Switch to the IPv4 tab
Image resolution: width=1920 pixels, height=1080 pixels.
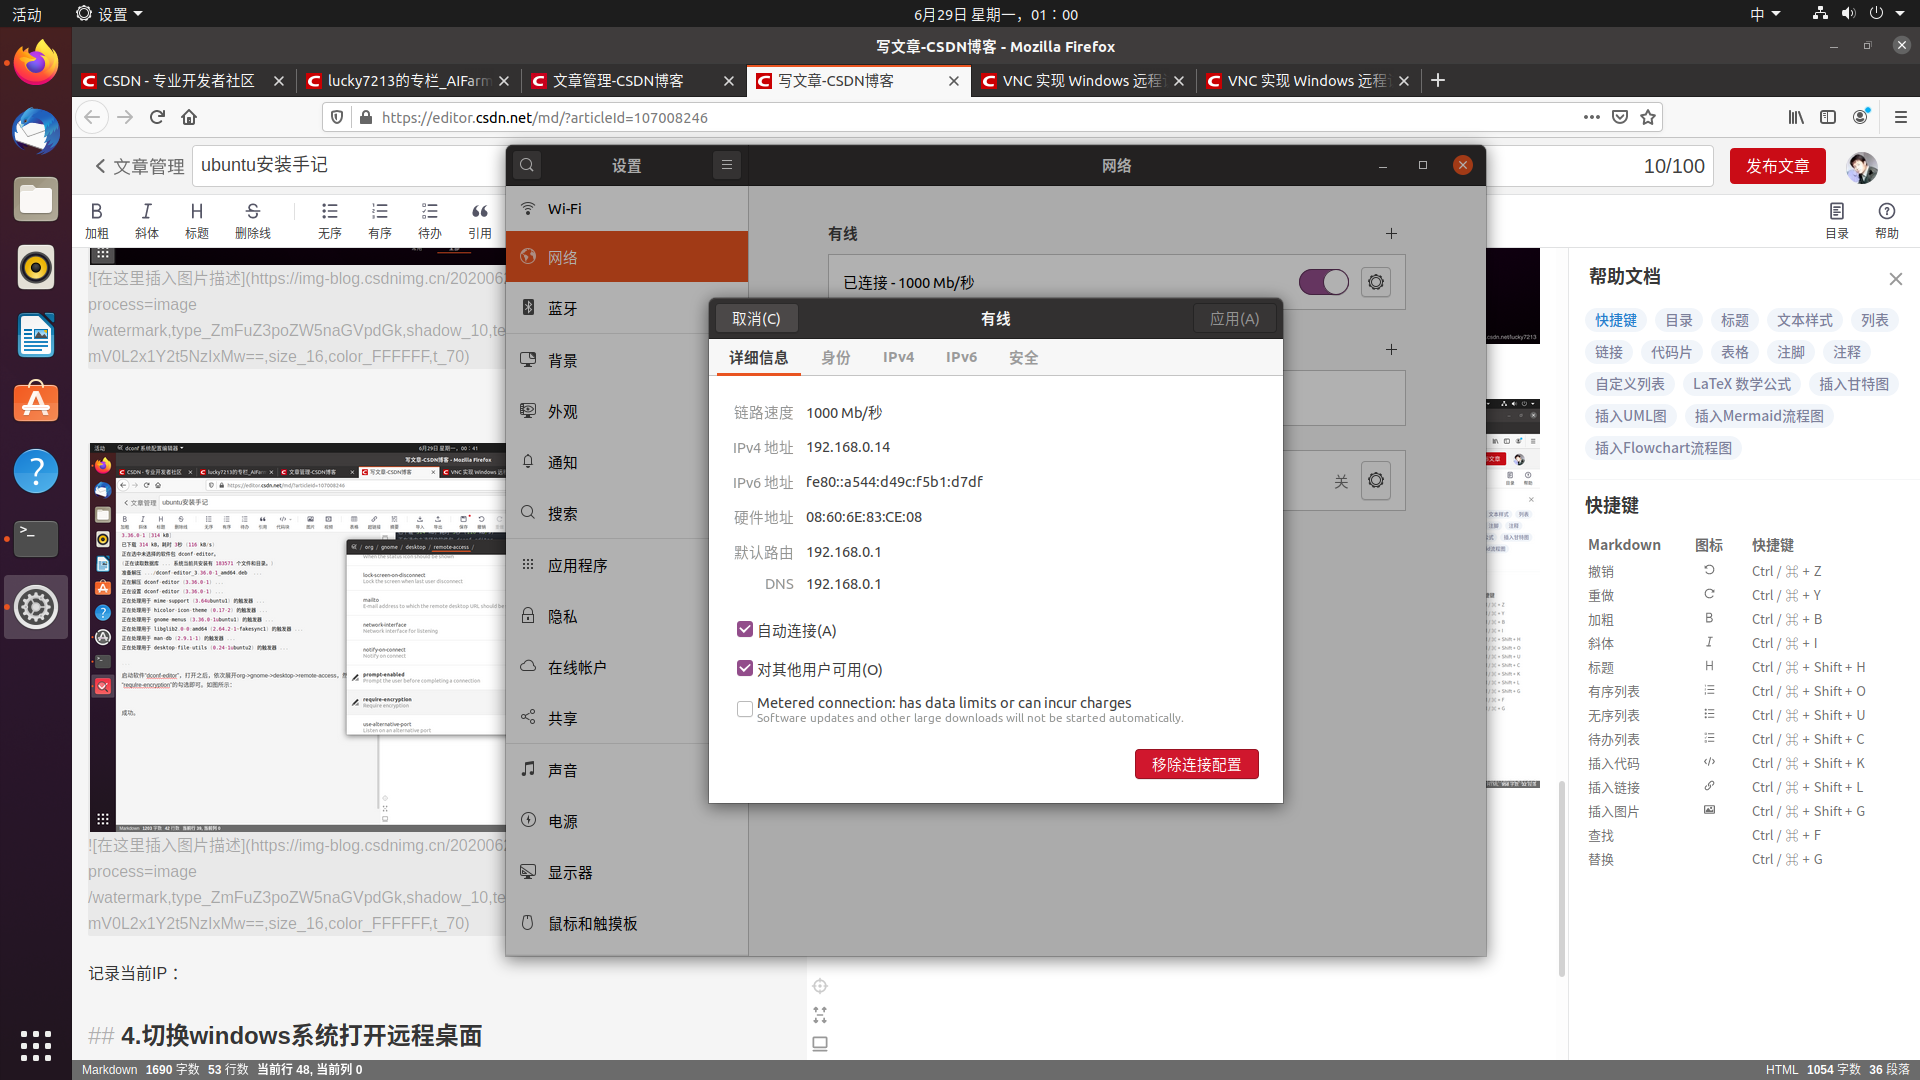pos(898,357)
